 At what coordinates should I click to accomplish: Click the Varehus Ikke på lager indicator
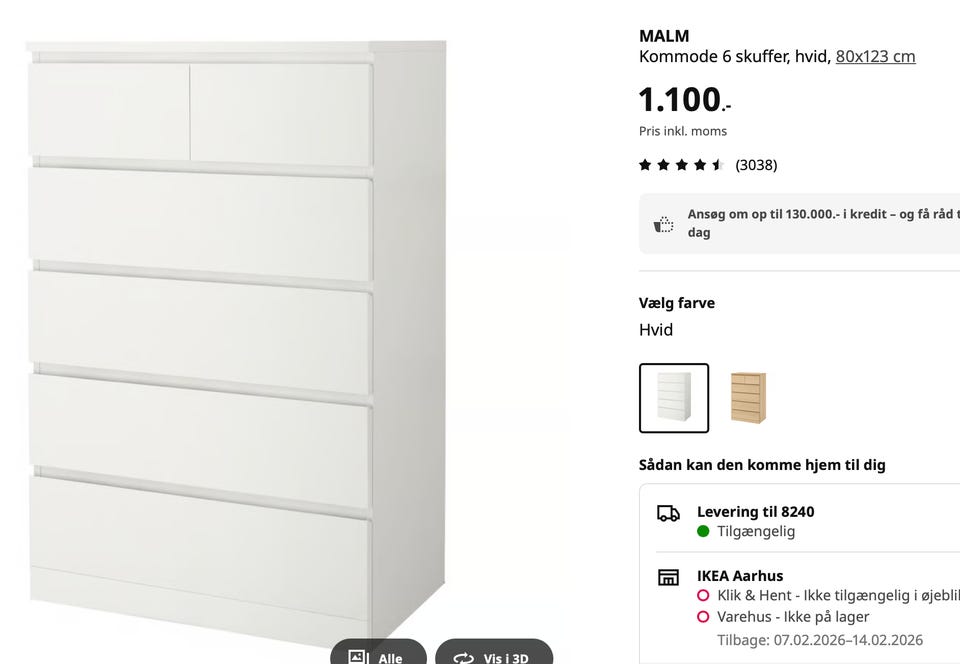tap(703, 616)
